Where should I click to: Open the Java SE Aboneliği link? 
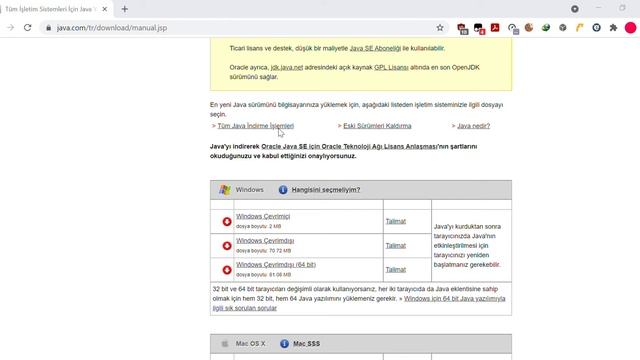point(375,48)
